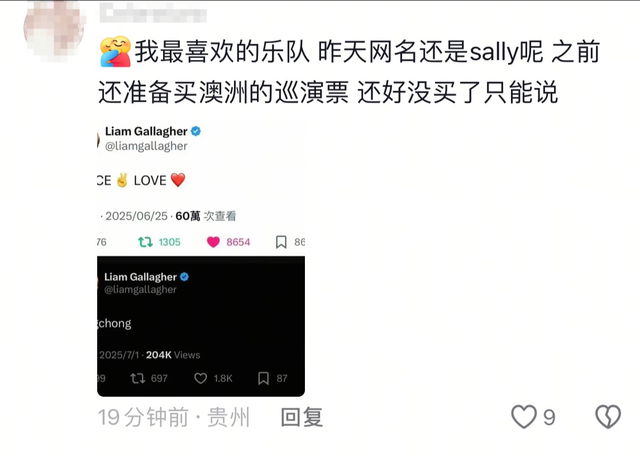Click the retweet icon showing 697

138,378
